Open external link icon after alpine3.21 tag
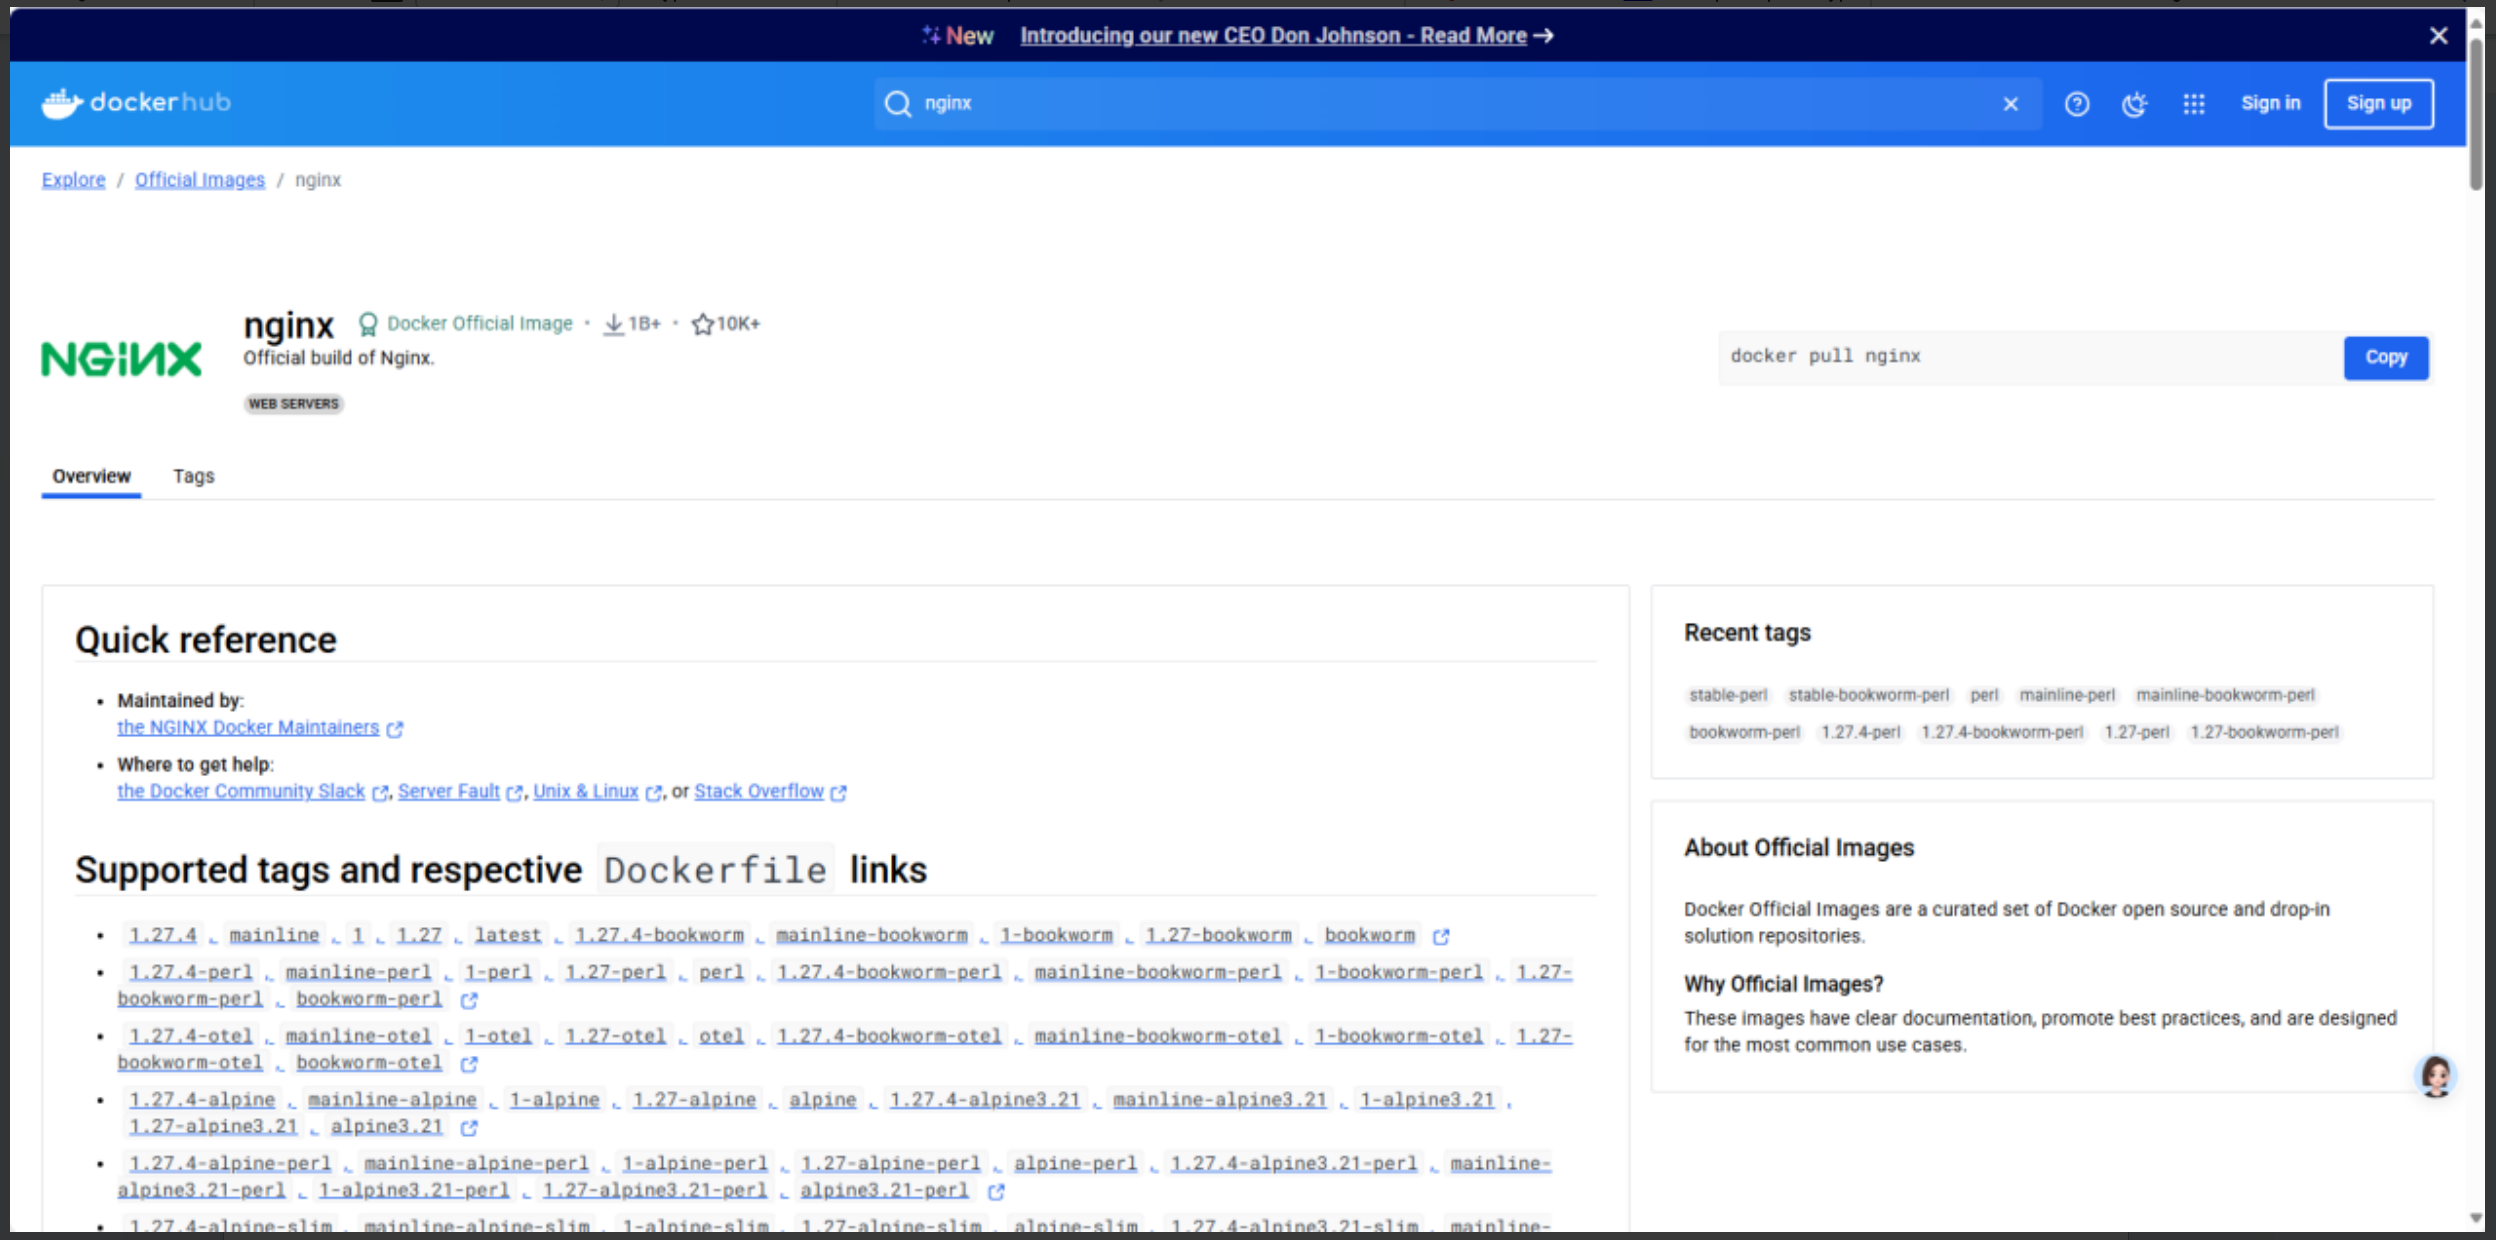 tap(469, 1128)
